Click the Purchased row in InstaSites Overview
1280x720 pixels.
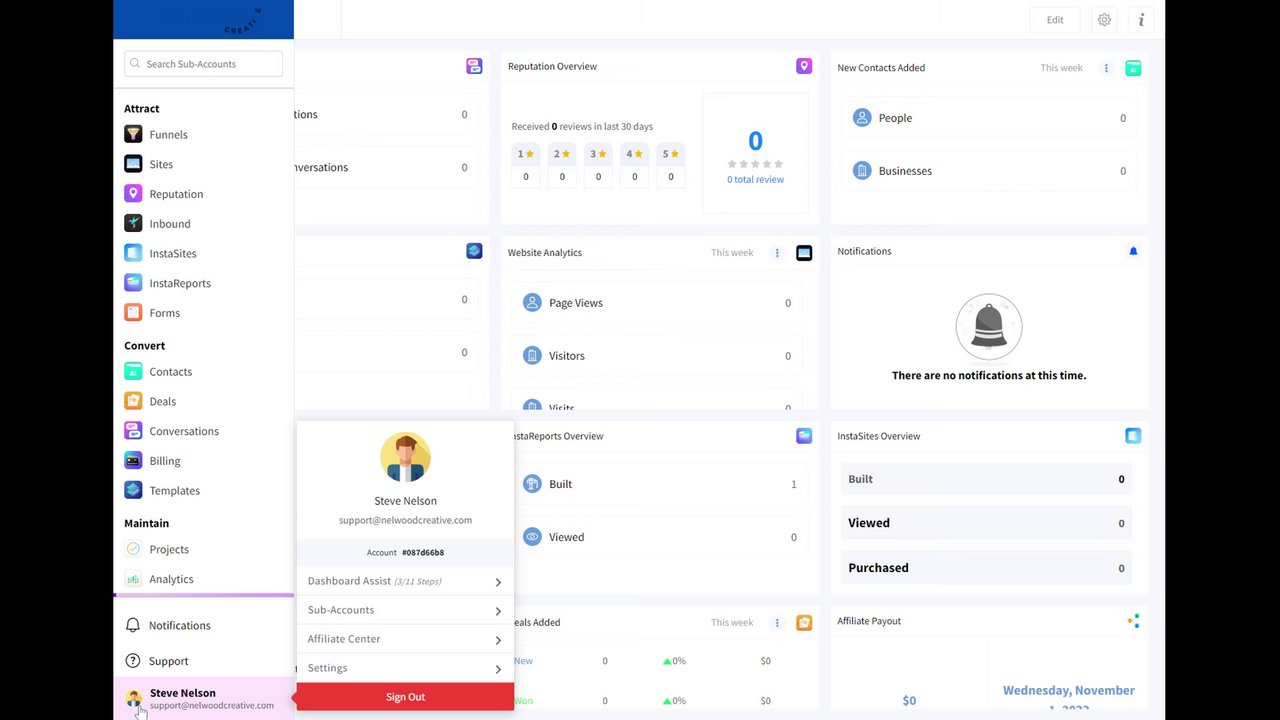(x=986, y=568)
